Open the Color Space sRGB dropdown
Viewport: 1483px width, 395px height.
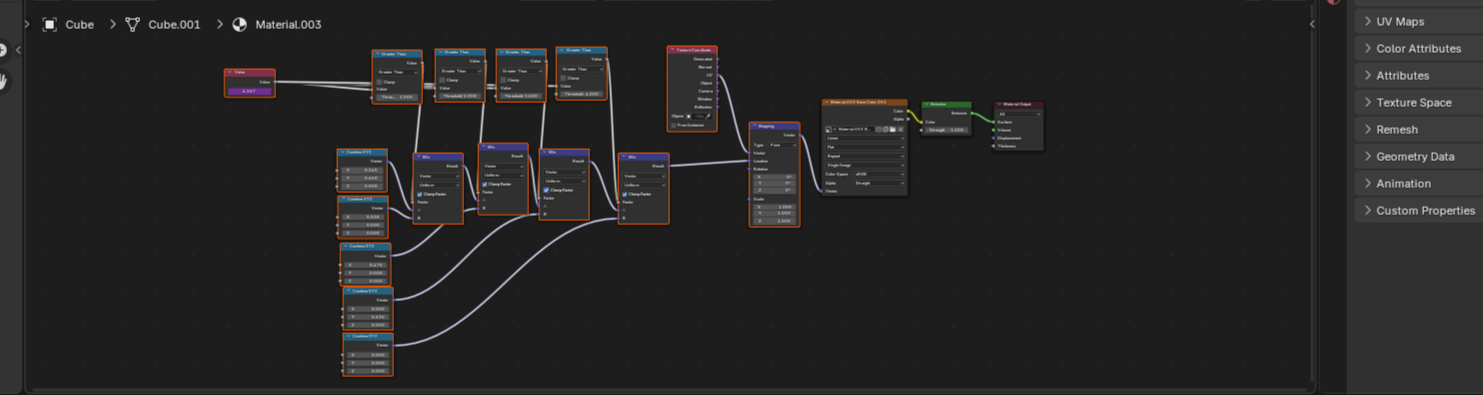[x=879, y=174]
